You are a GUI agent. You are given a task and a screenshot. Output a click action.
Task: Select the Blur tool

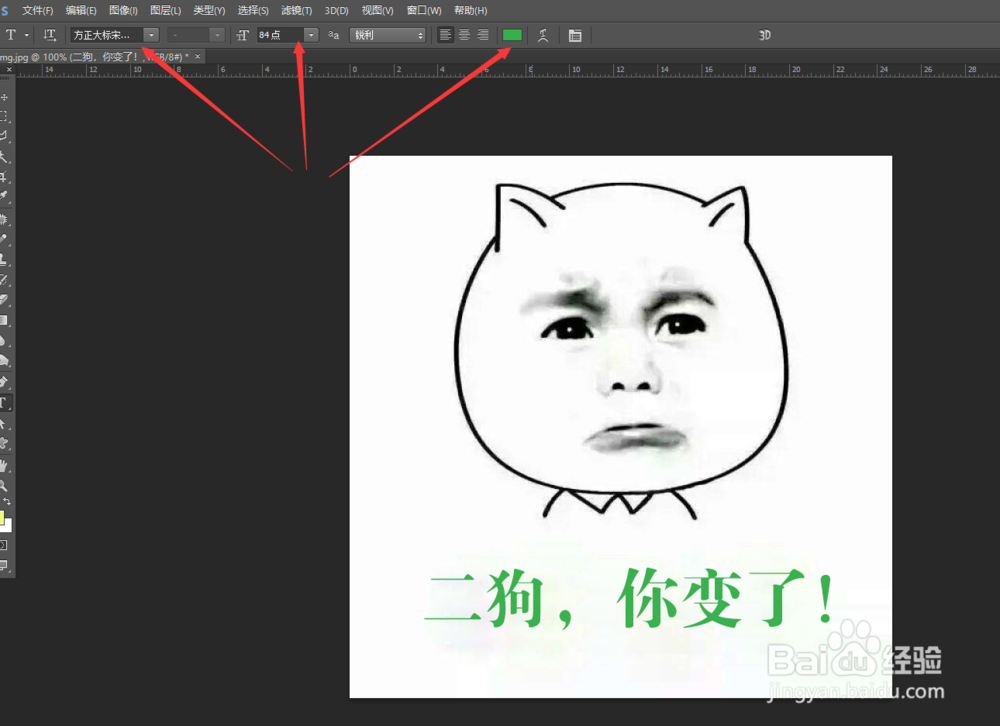coord(4,340)
